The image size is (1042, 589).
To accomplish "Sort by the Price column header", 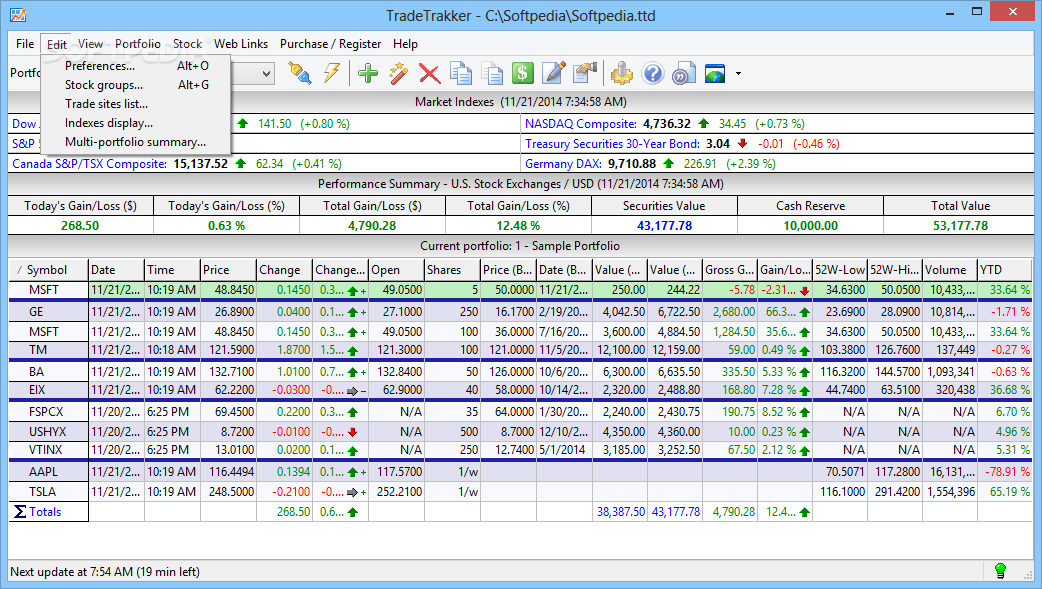I will point(227,270).
